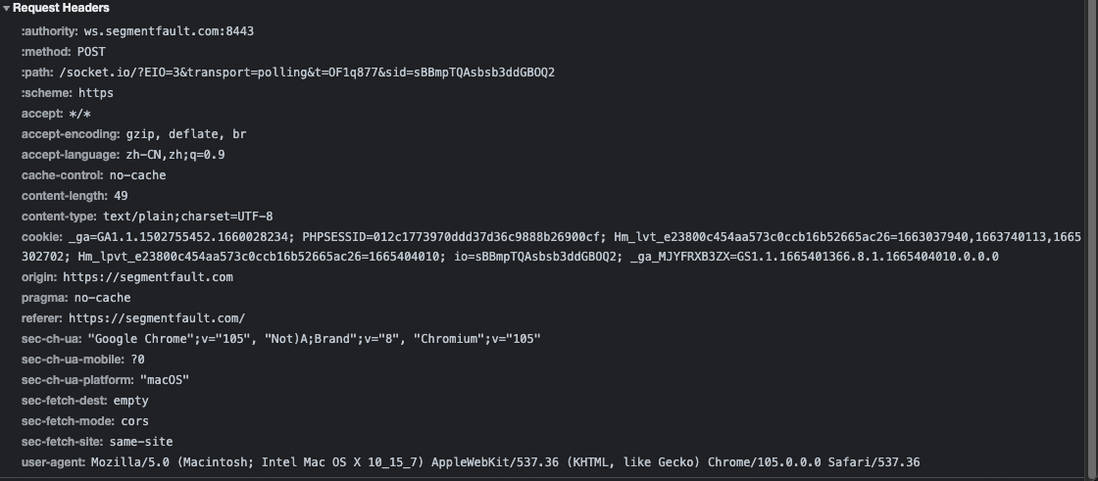Click the sec-ch-ua Google Chrome value
Screen dimensions: 1098x481
coord(314,339)
